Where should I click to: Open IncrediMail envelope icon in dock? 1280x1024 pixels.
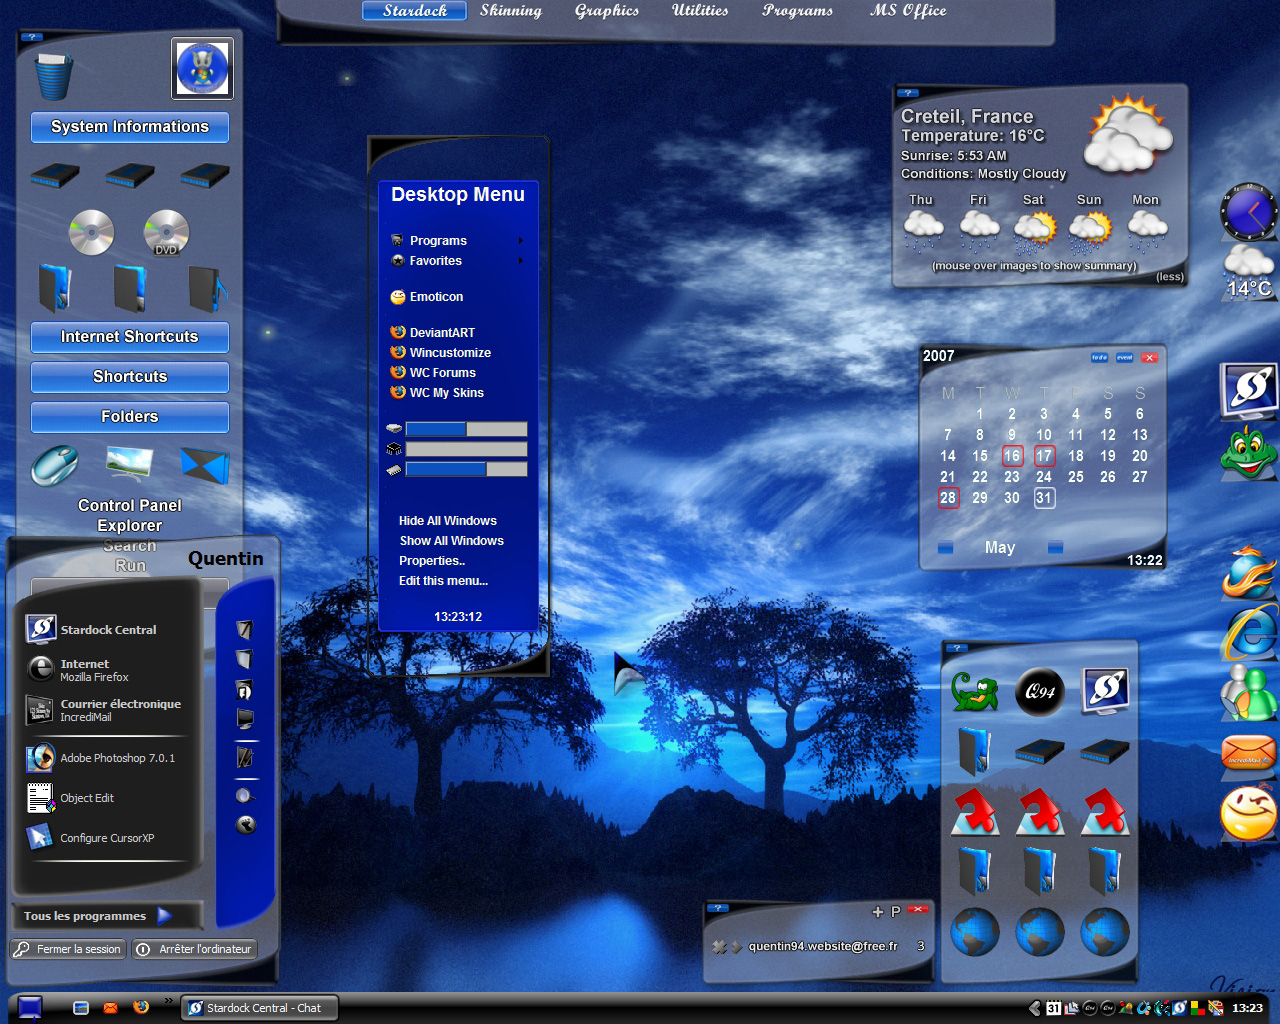(x=1249, y=752)
